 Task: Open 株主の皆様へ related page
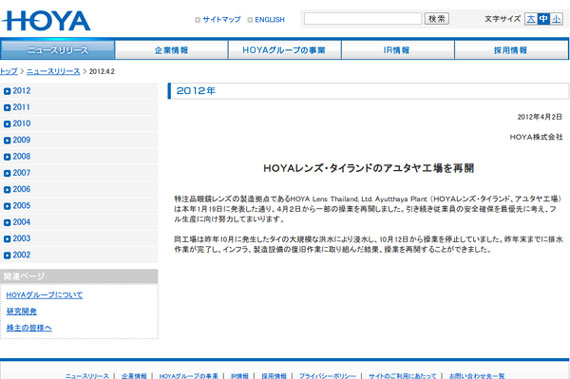[x=29, y=328]
